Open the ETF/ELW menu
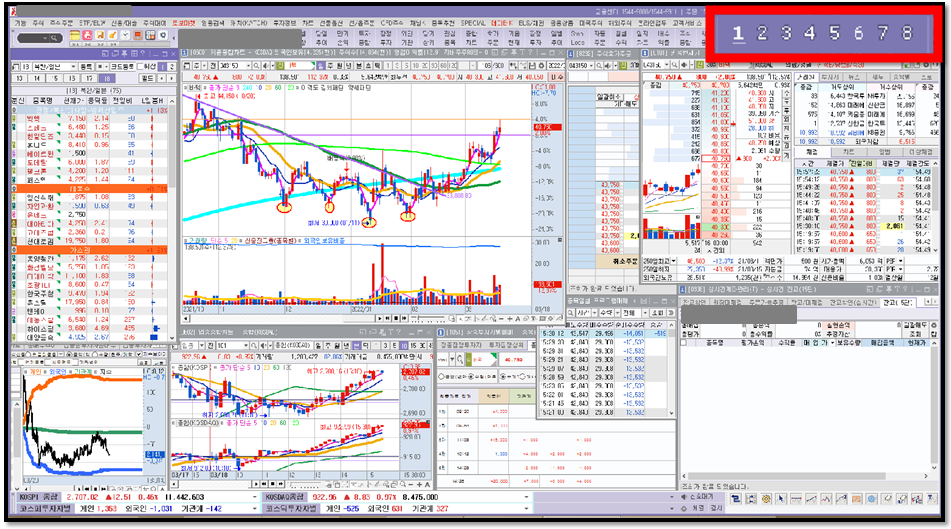Image resolution: width=951 pixels, height=529 pixels. 92,23
